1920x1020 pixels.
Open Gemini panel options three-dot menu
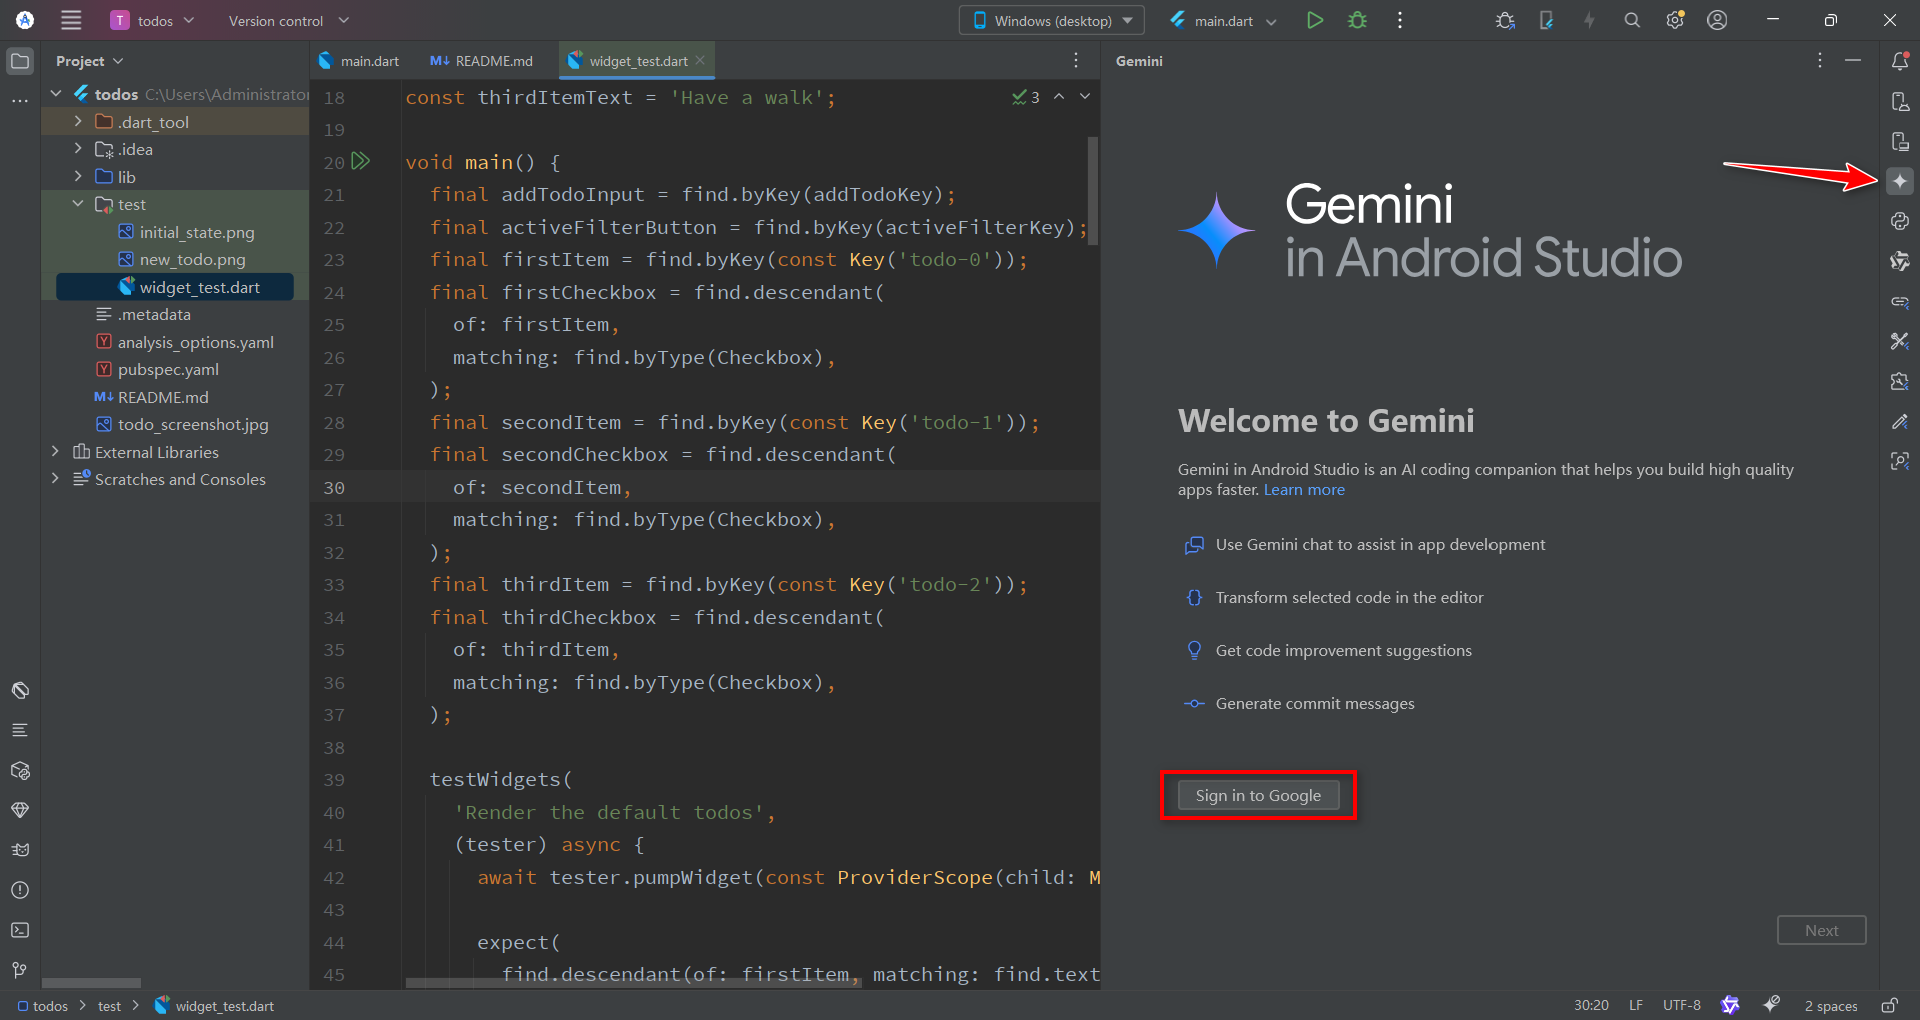point(1820,61)
